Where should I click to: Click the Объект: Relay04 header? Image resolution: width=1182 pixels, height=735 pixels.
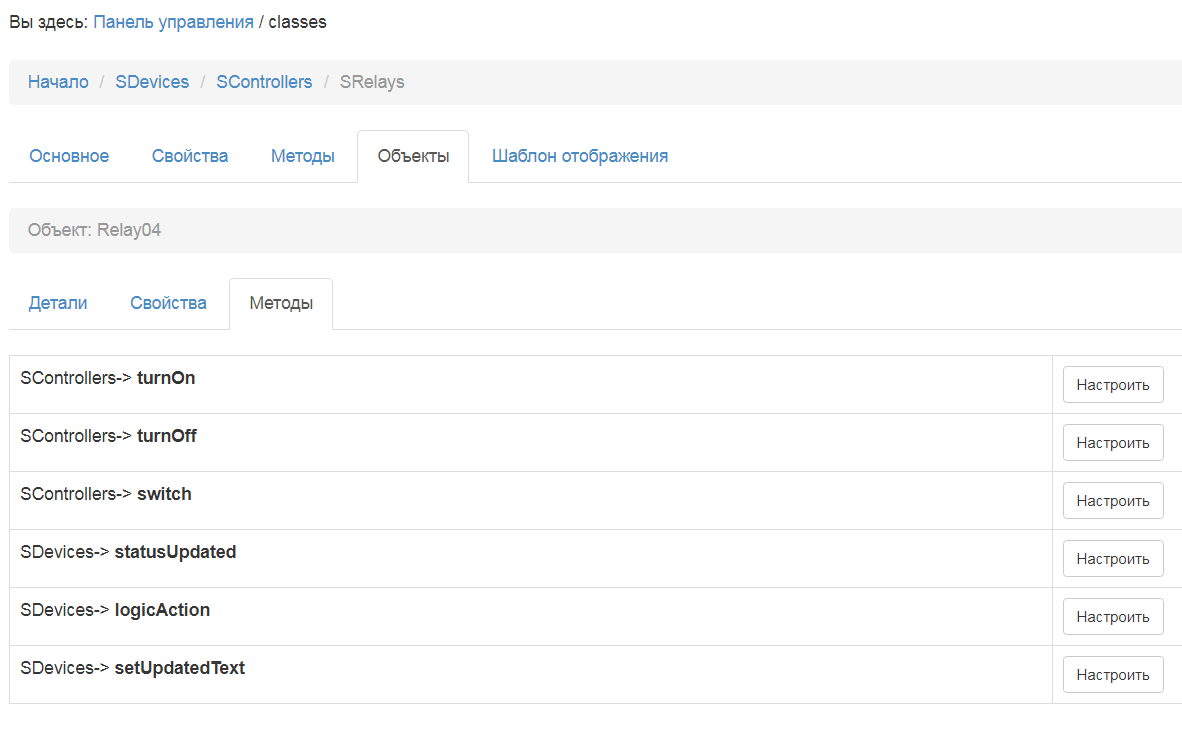(x=95, y=230)
